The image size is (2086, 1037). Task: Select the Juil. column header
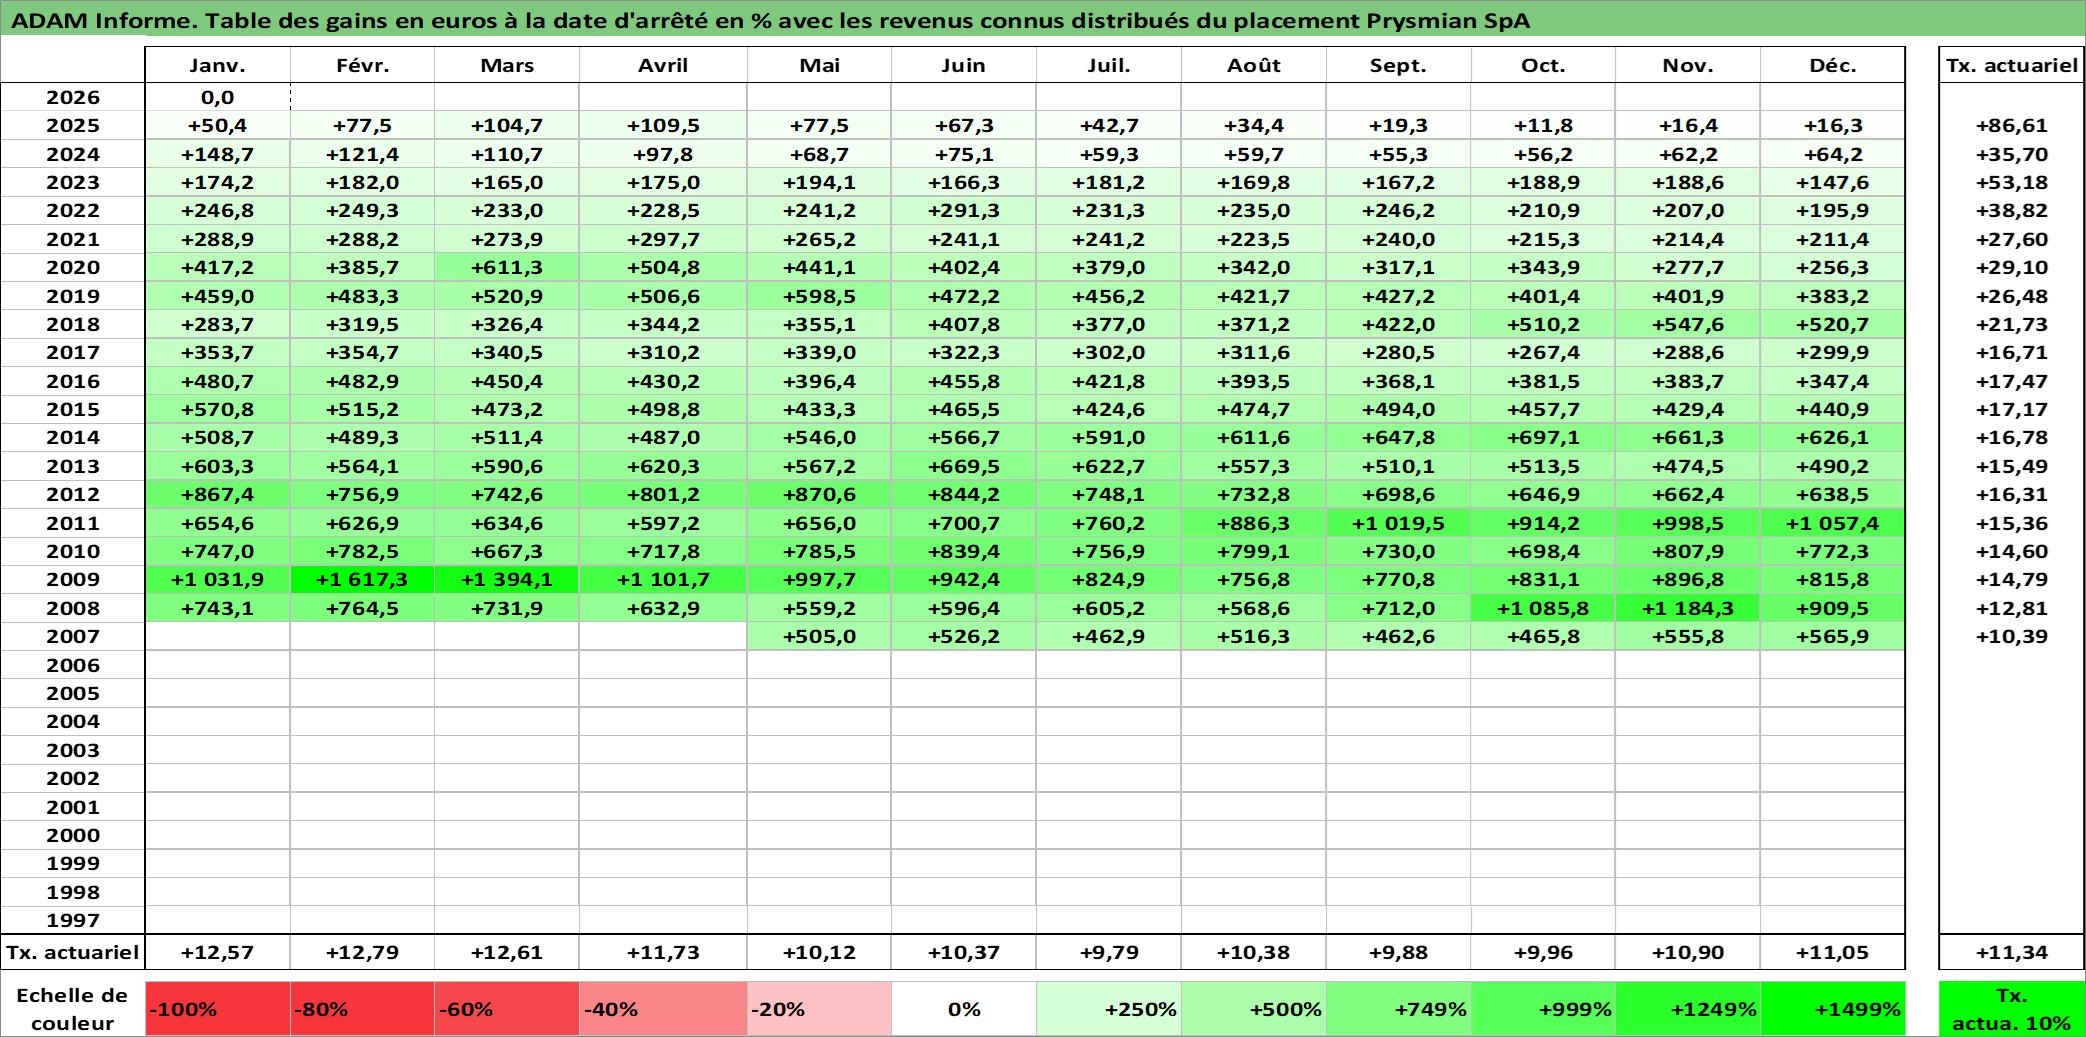tap(1109, 65)
